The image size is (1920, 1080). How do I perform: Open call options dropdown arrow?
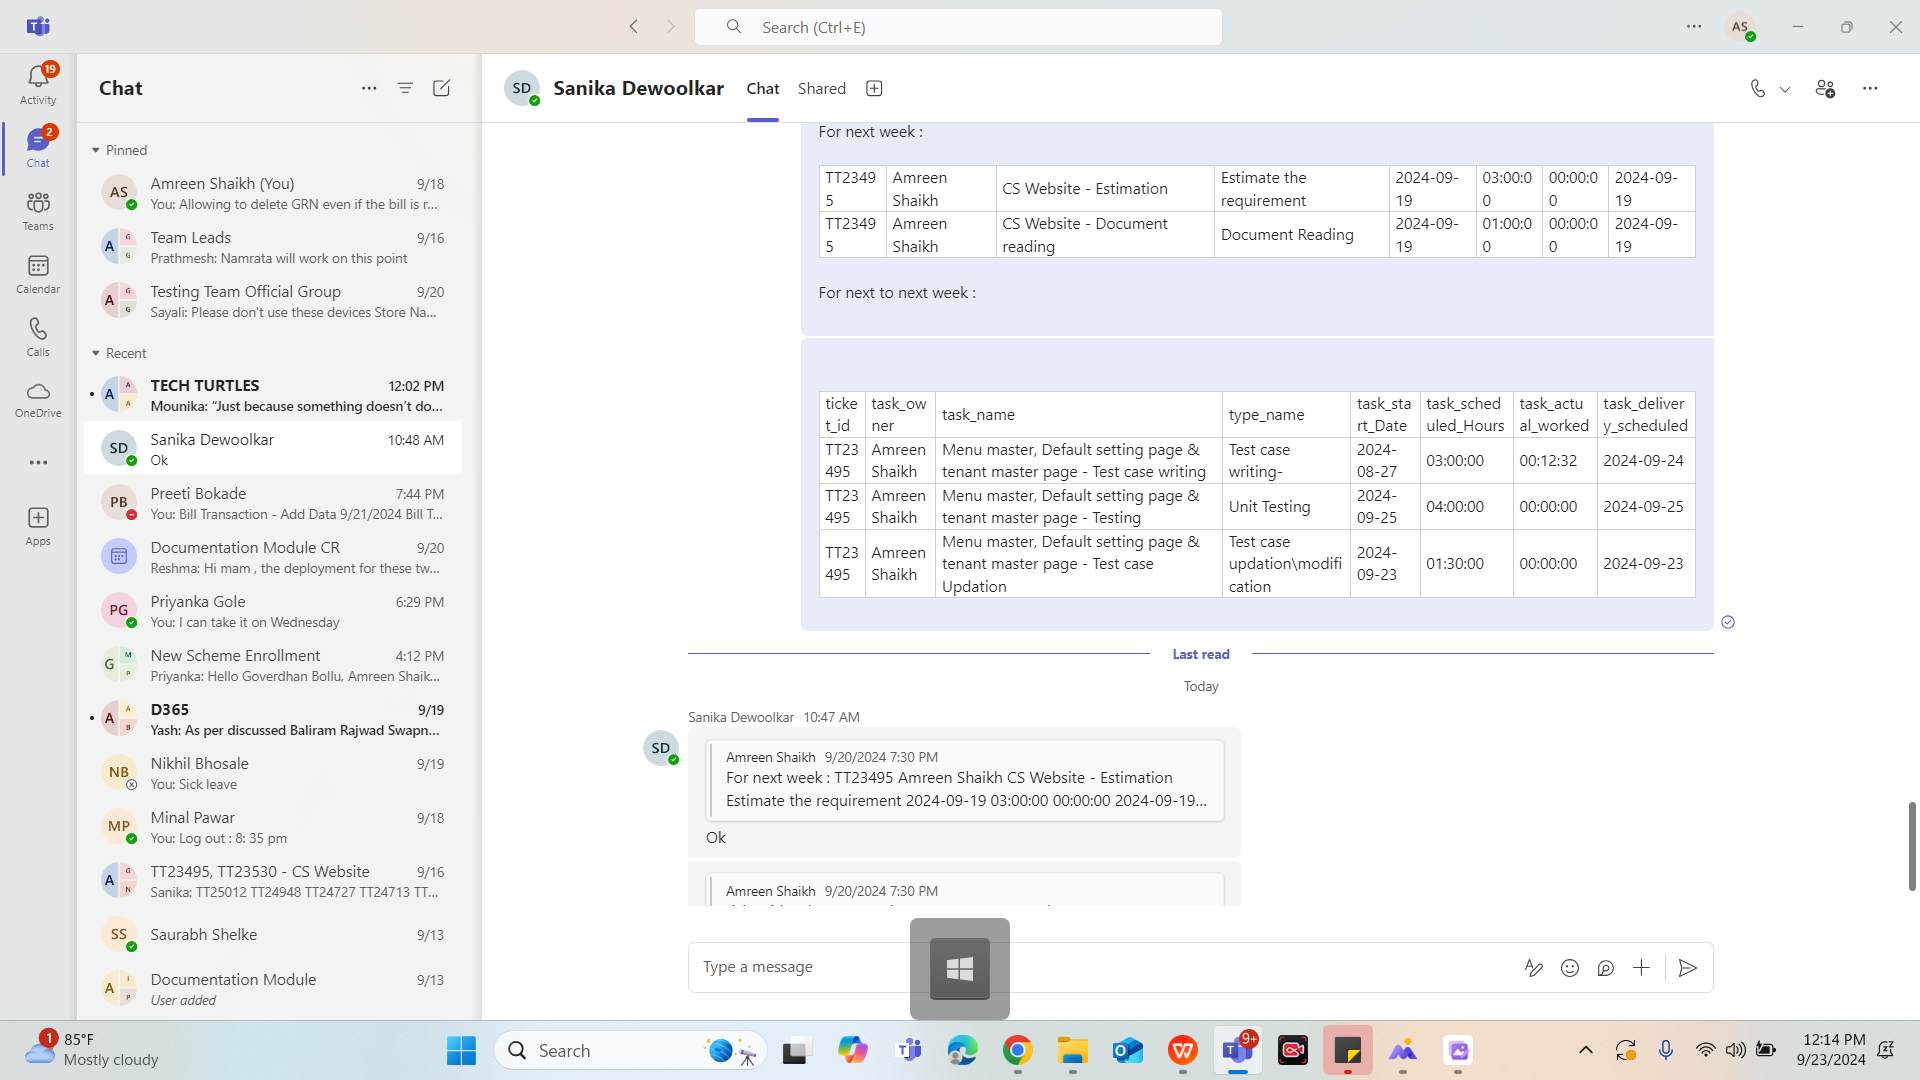(x=1785, y=89)
